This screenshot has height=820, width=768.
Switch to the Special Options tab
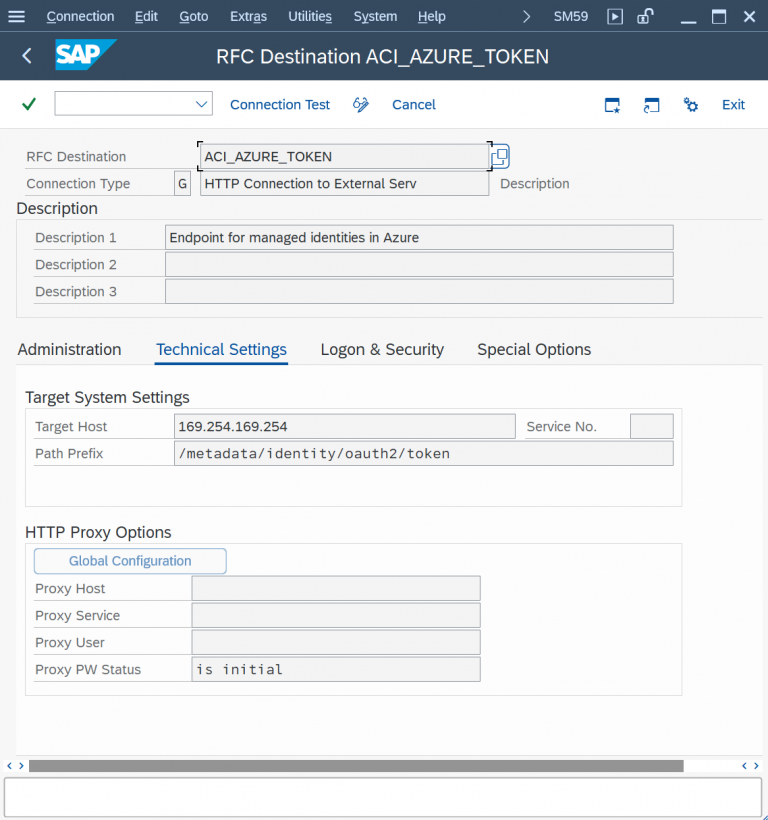(534, 349)
